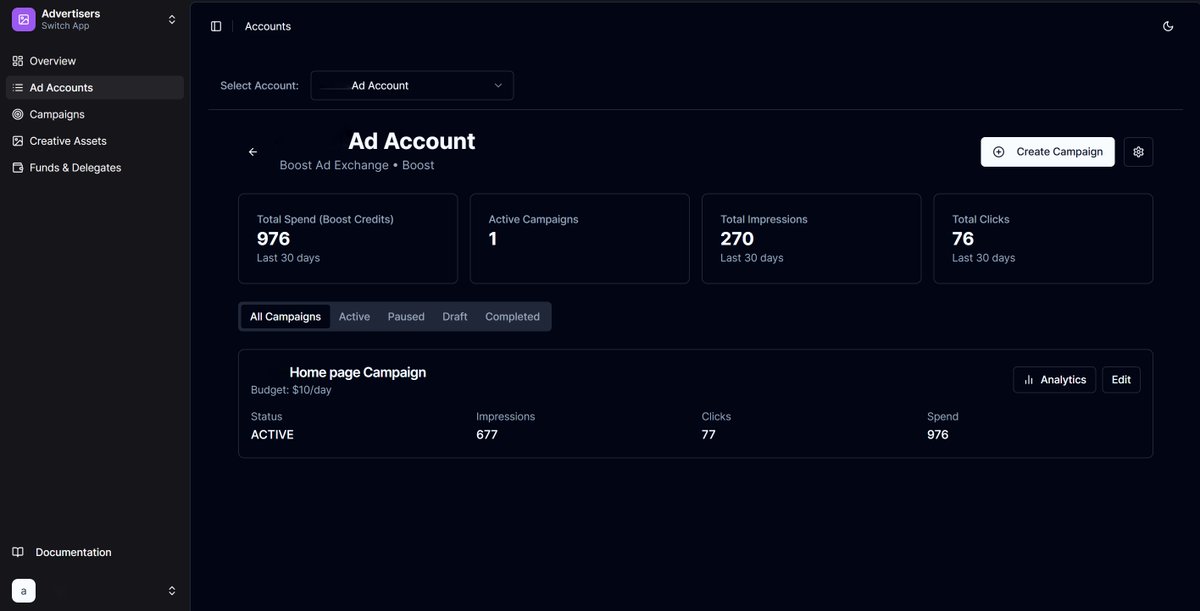Click the Create Campaign button
Screen dimensions: 1200x611
[1048, 152]
